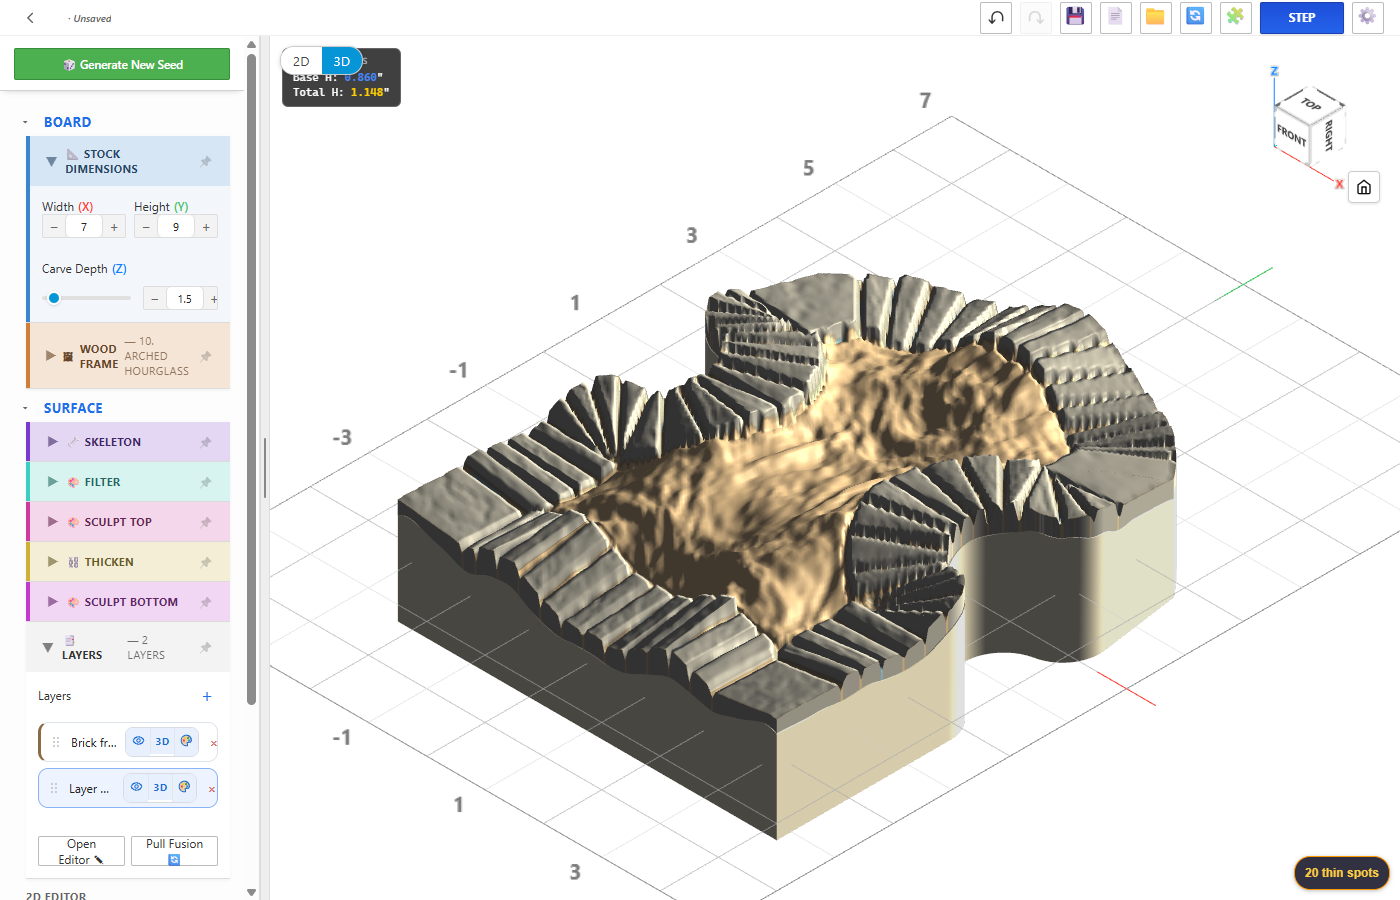Save the project with floppy disk icon

1076,18
